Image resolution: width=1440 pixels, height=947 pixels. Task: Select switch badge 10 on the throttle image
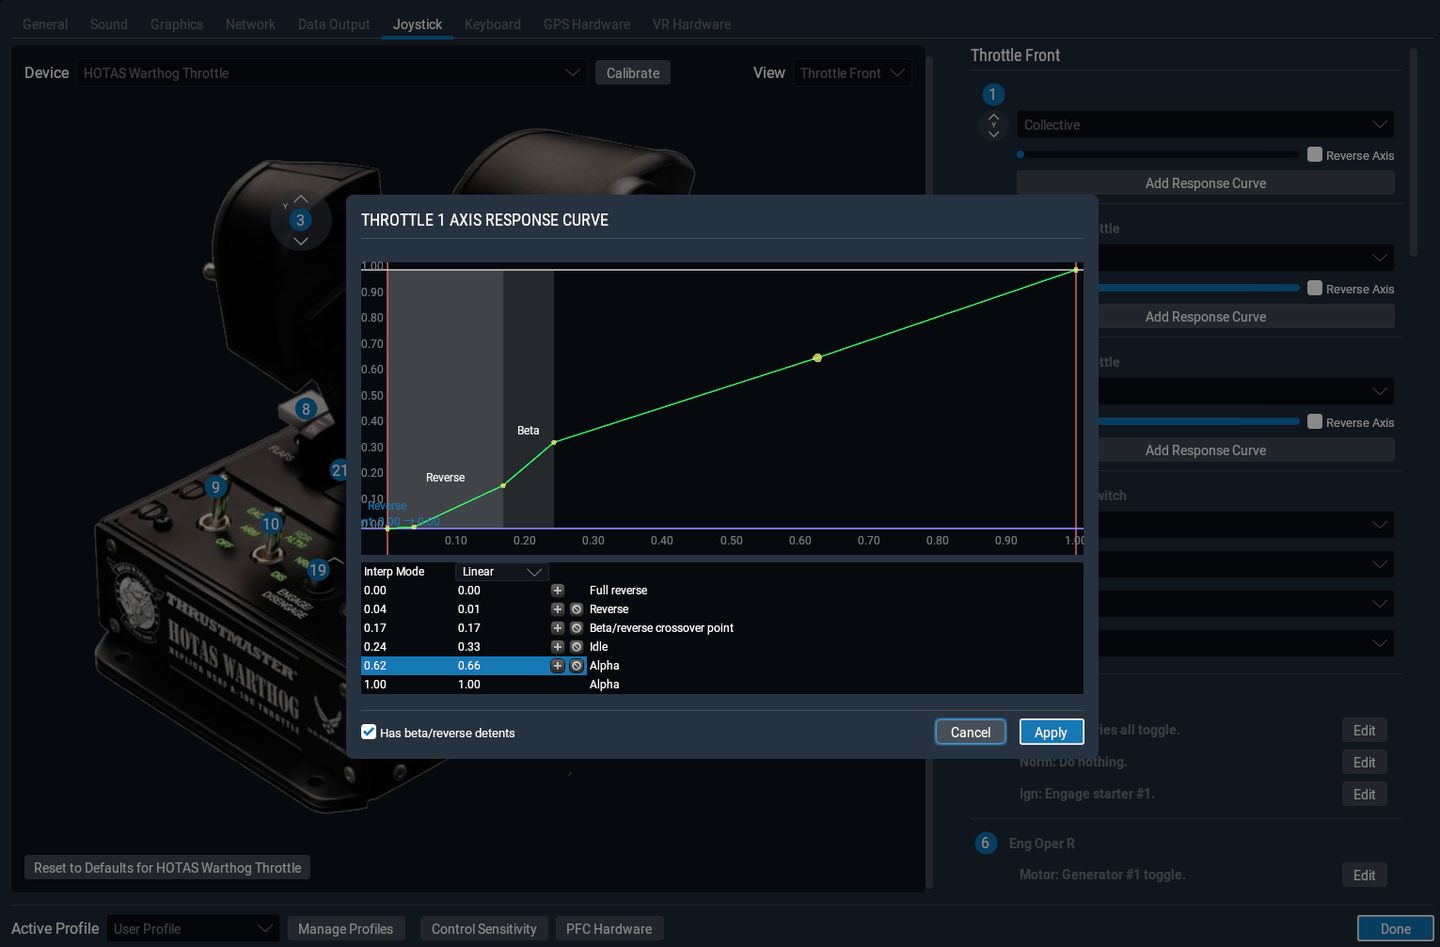click(270, 524)
